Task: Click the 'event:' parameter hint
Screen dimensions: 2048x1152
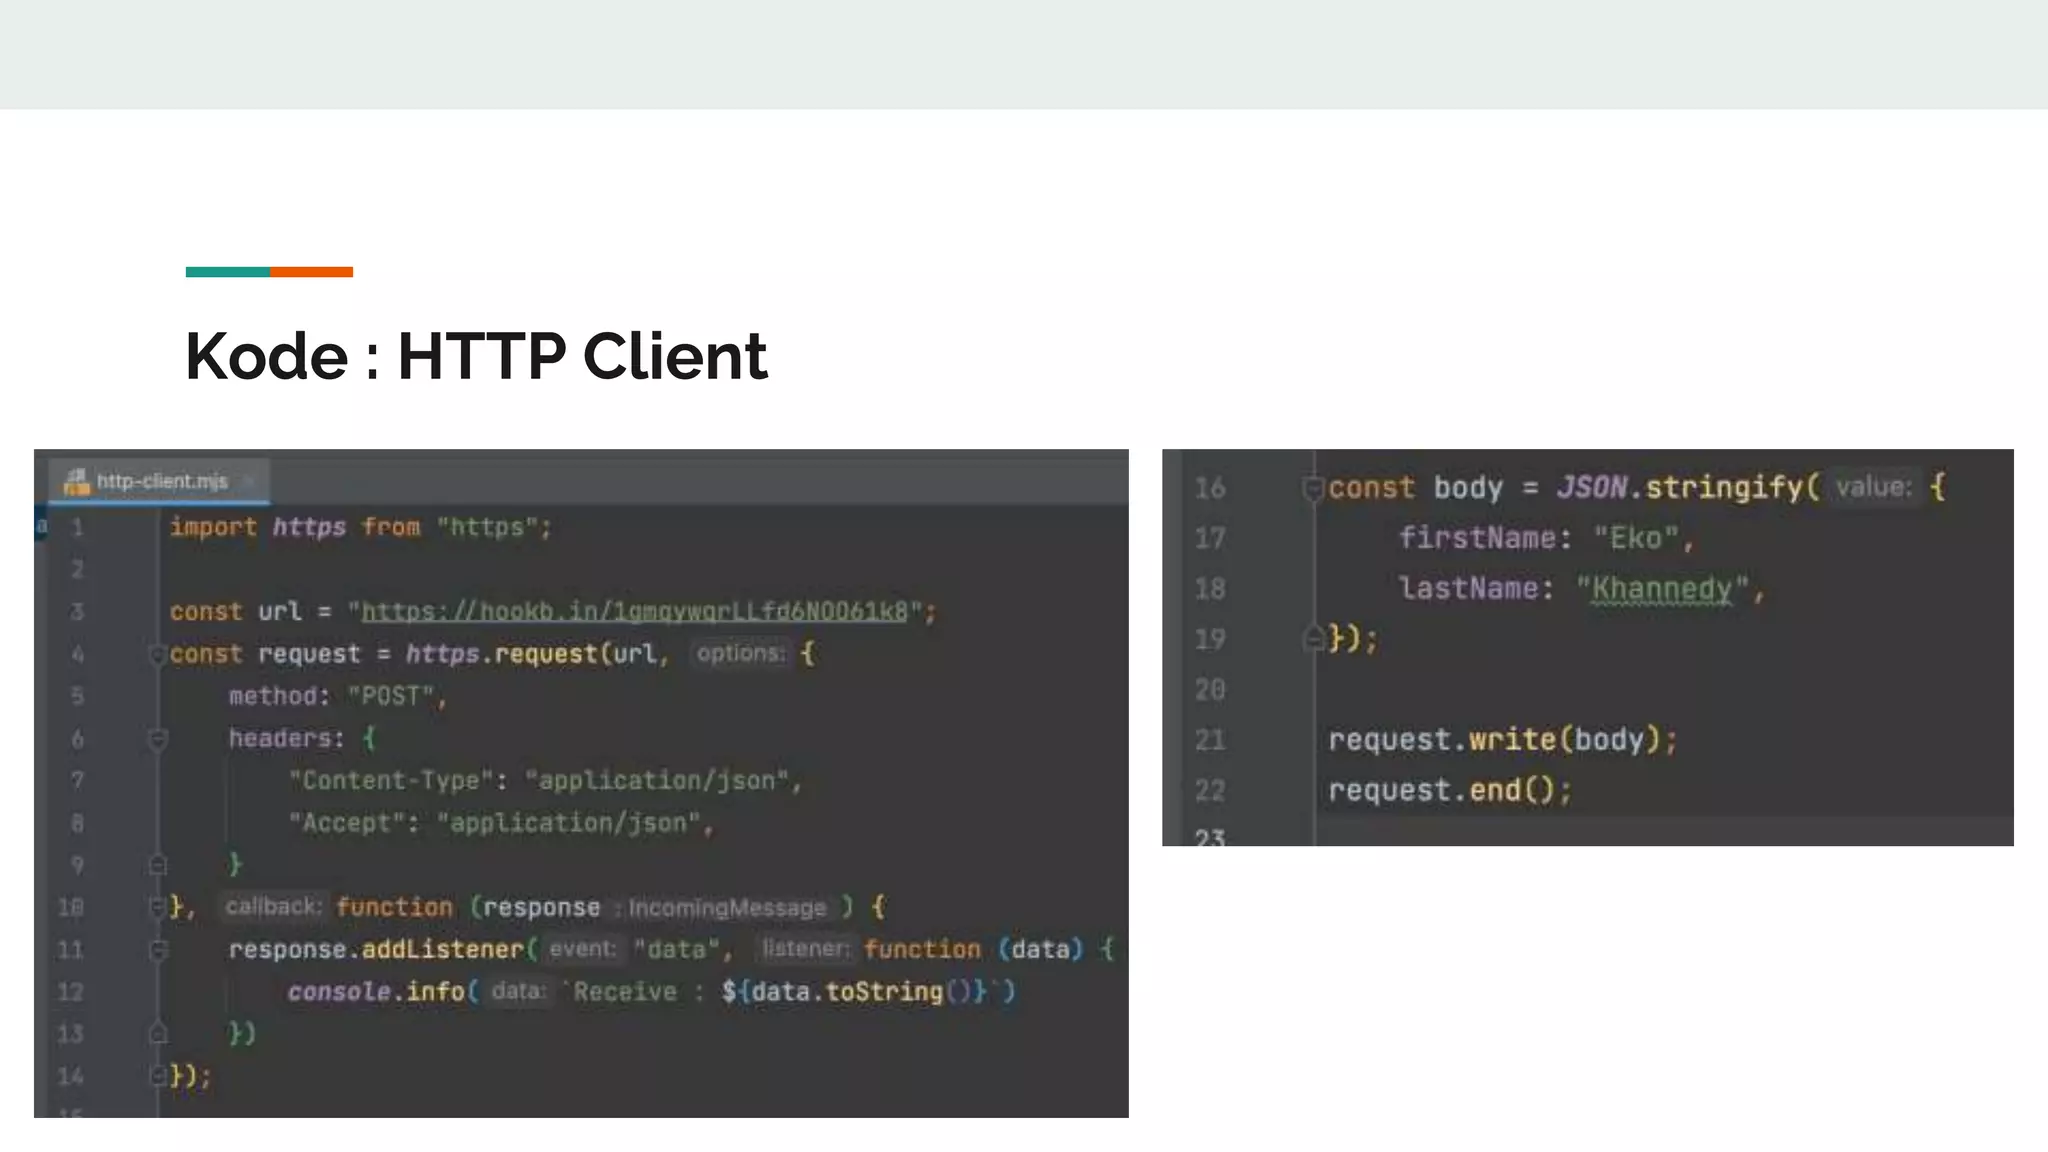Action: (x=582, y=949)
